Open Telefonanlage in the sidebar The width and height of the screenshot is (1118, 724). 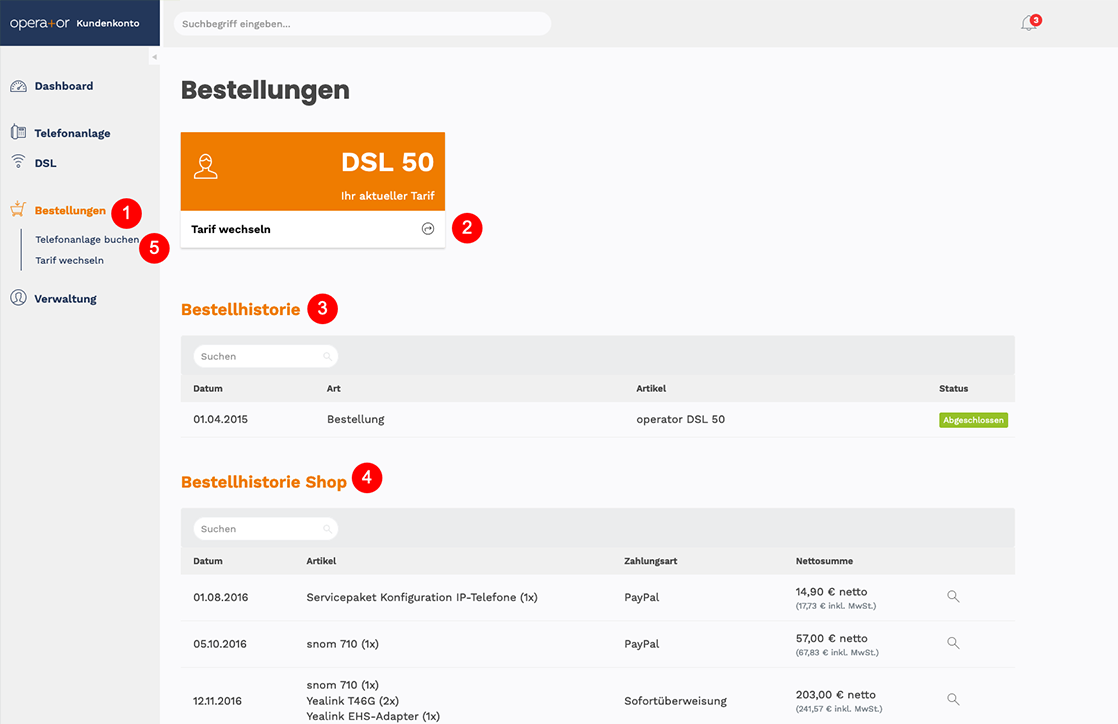72,133
